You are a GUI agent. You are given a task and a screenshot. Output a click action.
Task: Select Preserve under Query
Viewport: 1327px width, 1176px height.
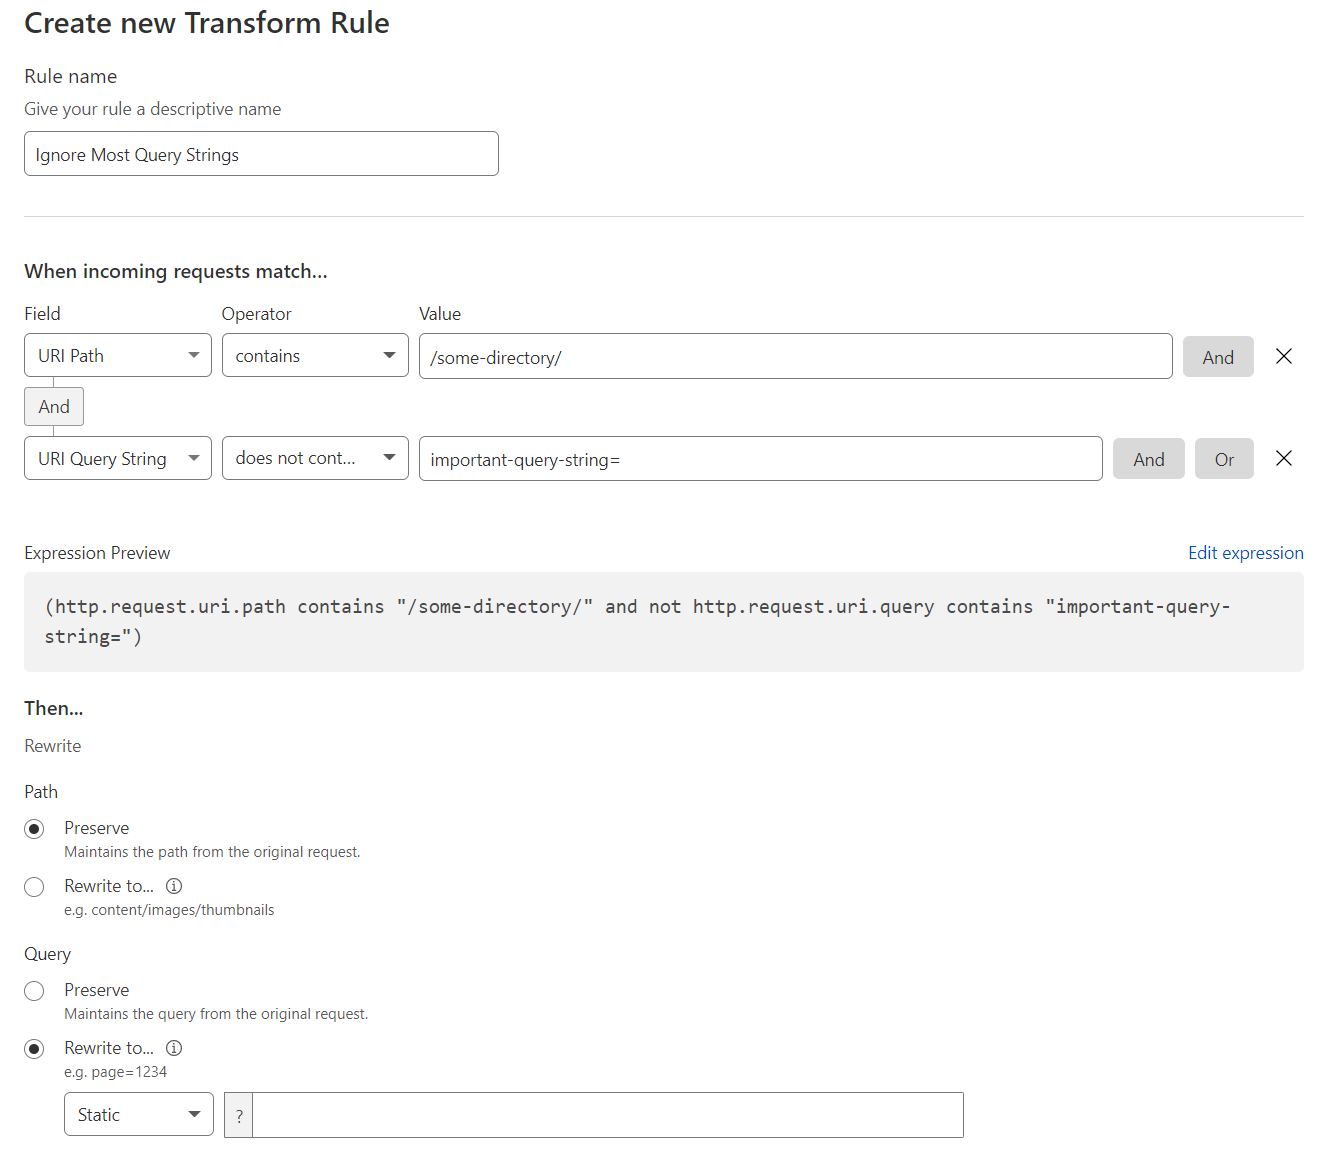click(x=34, y=990)
